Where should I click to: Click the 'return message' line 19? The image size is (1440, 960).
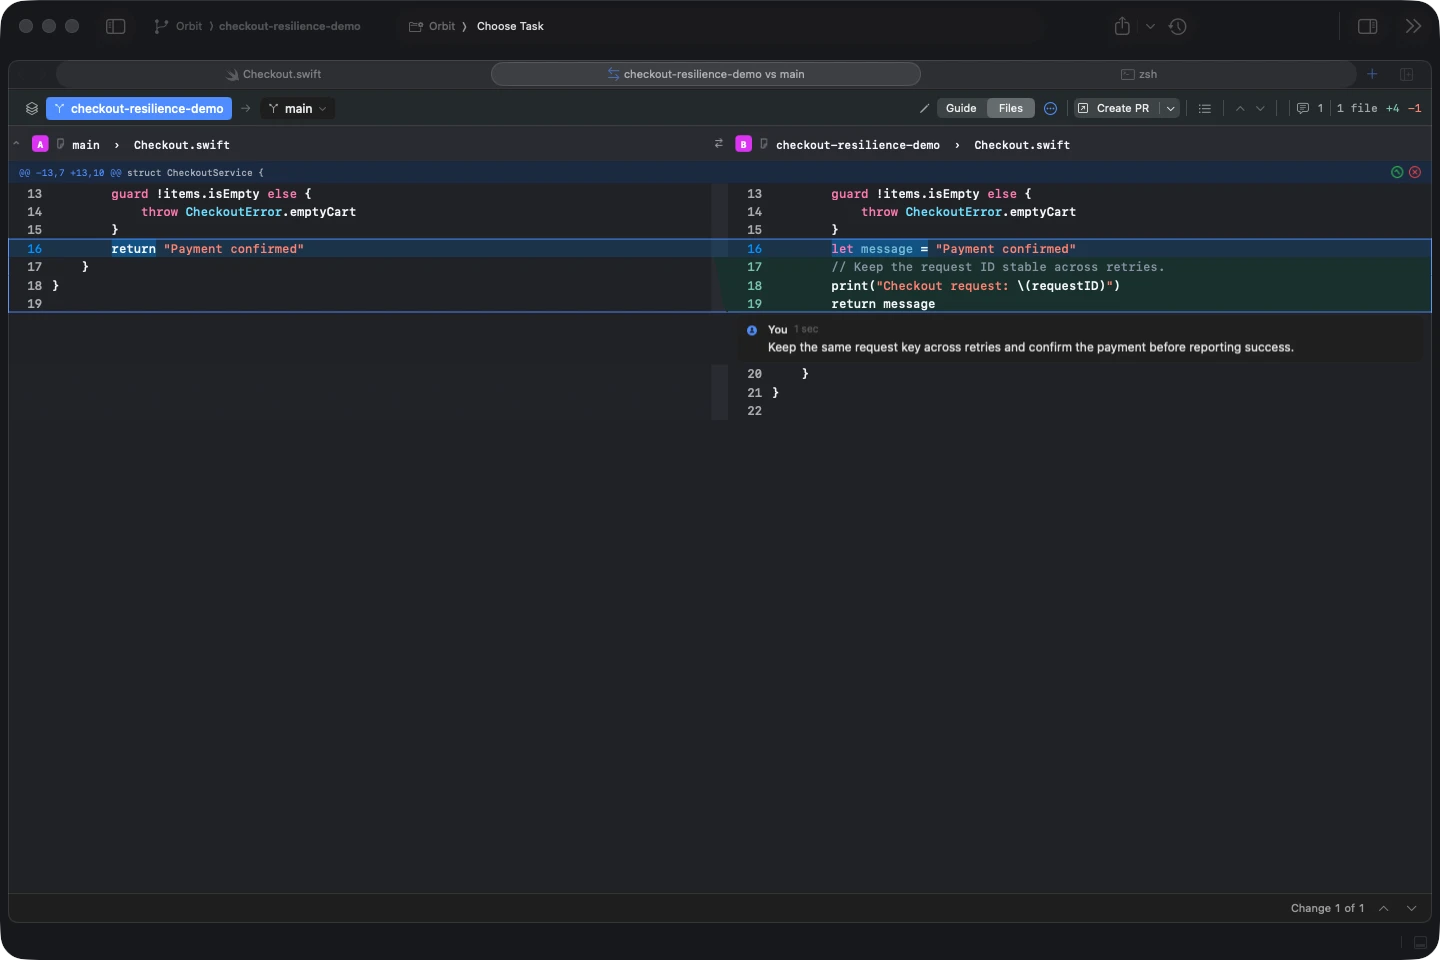(x=883, y=304)
